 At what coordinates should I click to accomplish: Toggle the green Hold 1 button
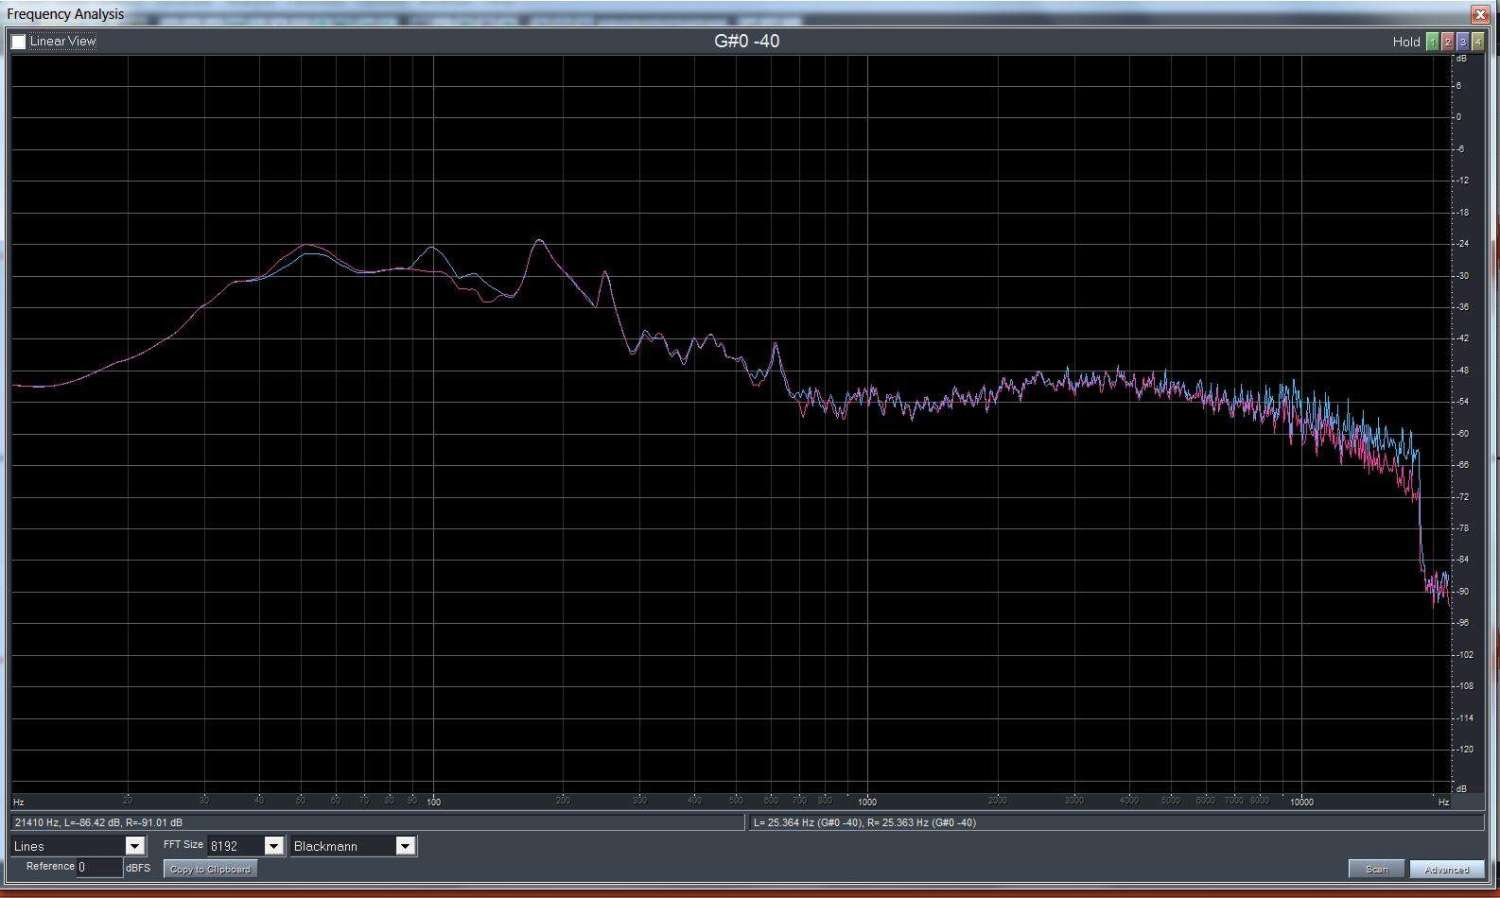(1432, 42)
